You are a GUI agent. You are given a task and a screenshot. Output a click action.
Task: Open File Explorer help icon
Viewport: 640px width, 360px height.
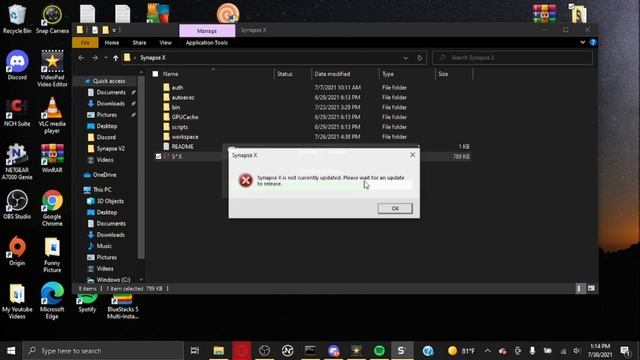pos(593,42)
